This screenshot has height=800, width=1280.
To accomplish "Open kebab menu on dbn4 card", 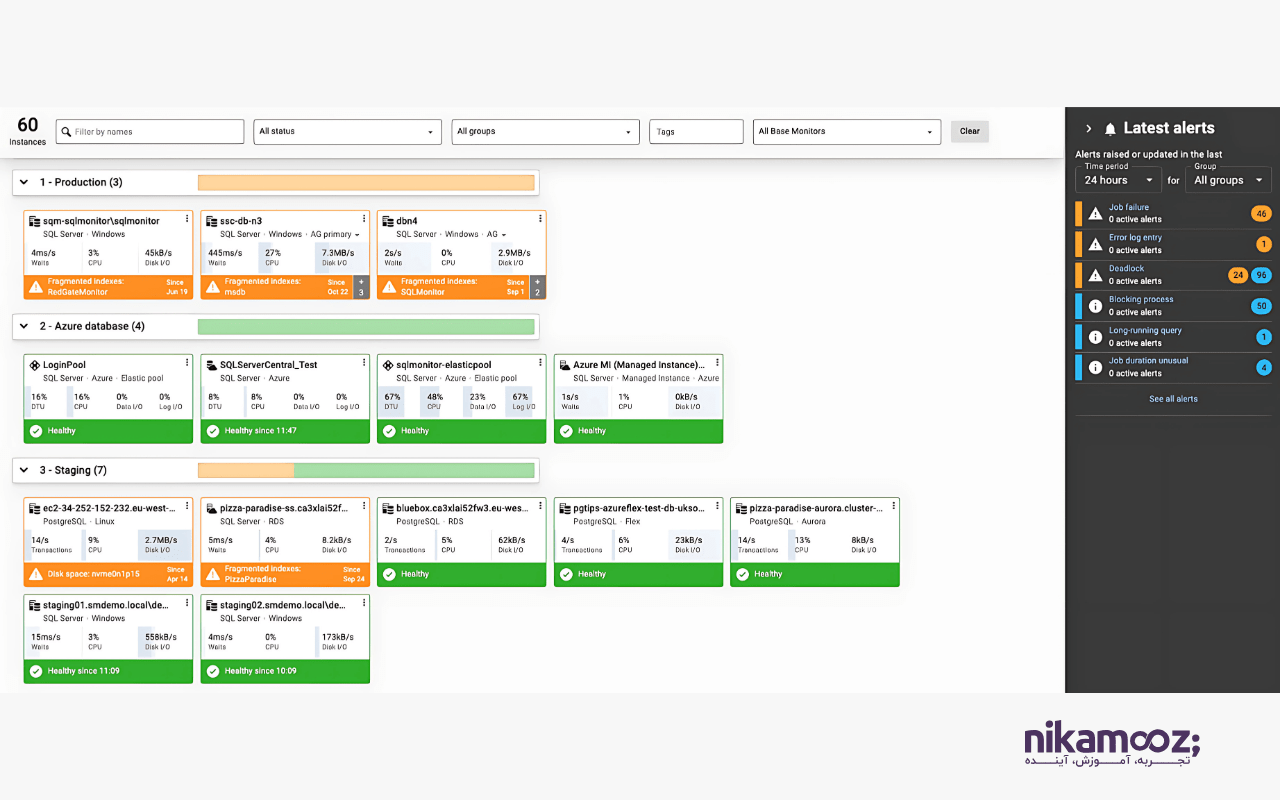I will (540, 219).
